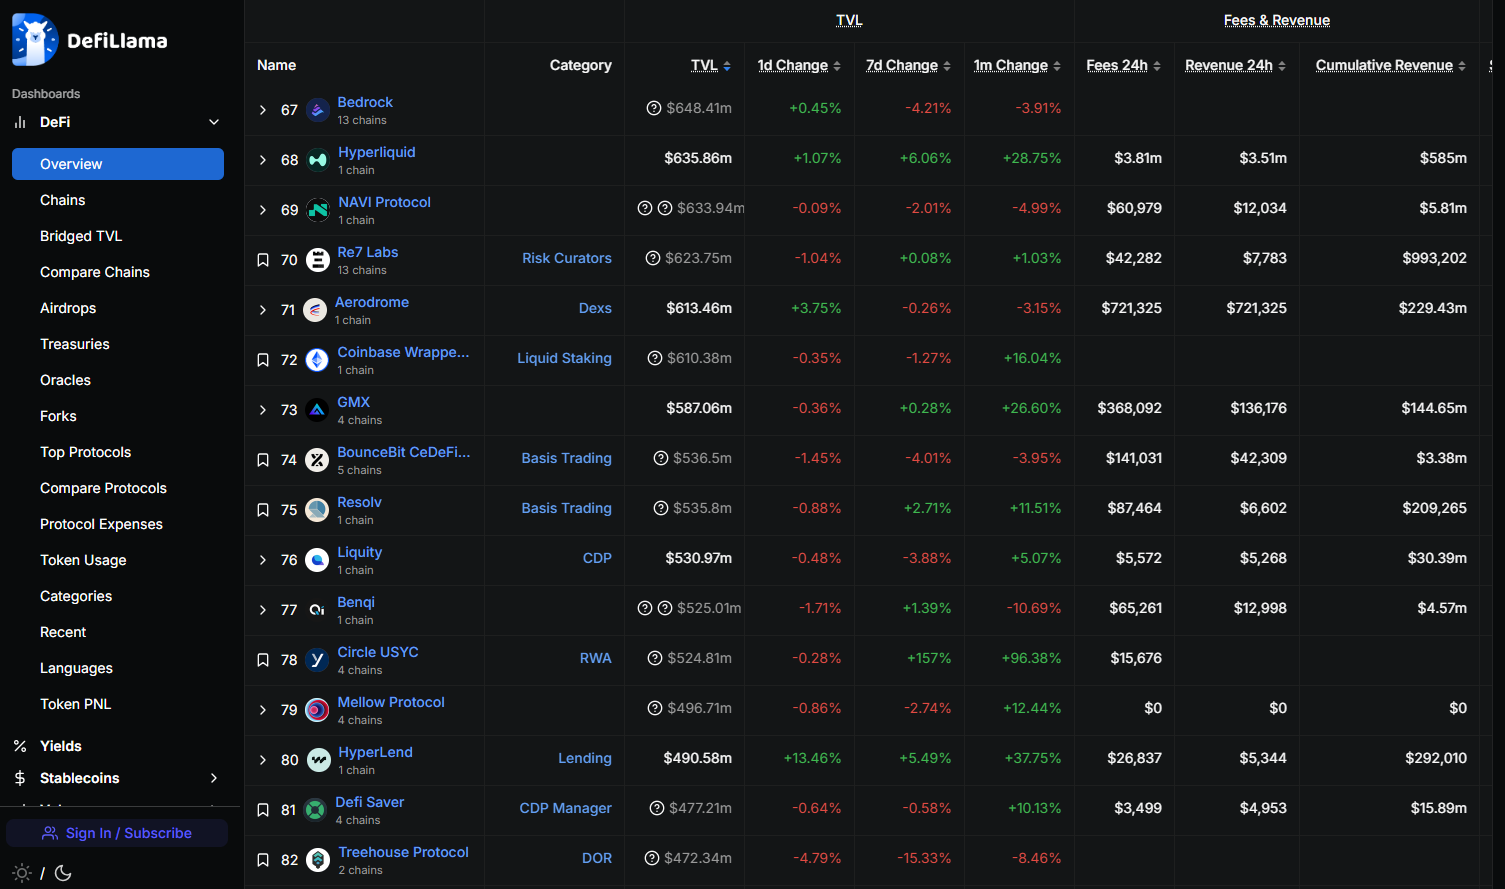Click the Aerodrome logo icon
The width and height of the screenshot is (1505, 889).
315,310
